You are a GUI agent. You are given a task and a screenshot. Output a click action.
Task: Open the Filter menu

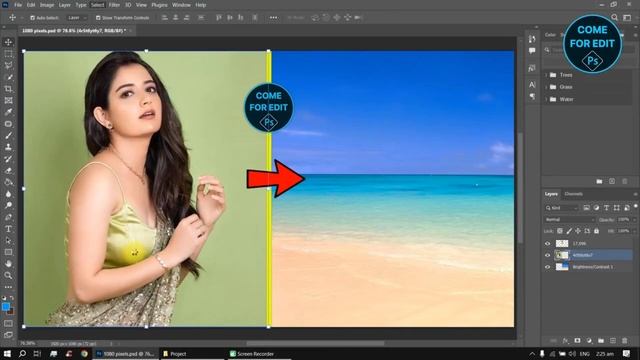(114, 5)
